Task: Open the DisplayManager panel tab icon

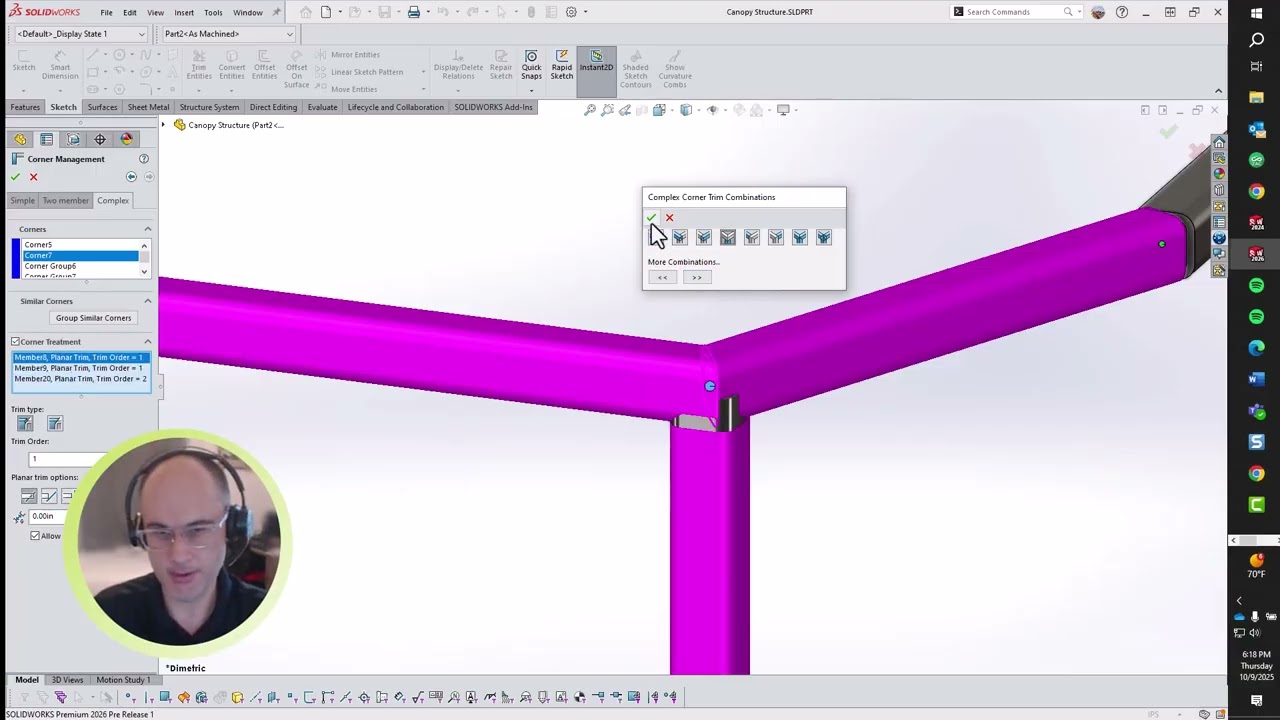Action: click(x=126, y=139)
